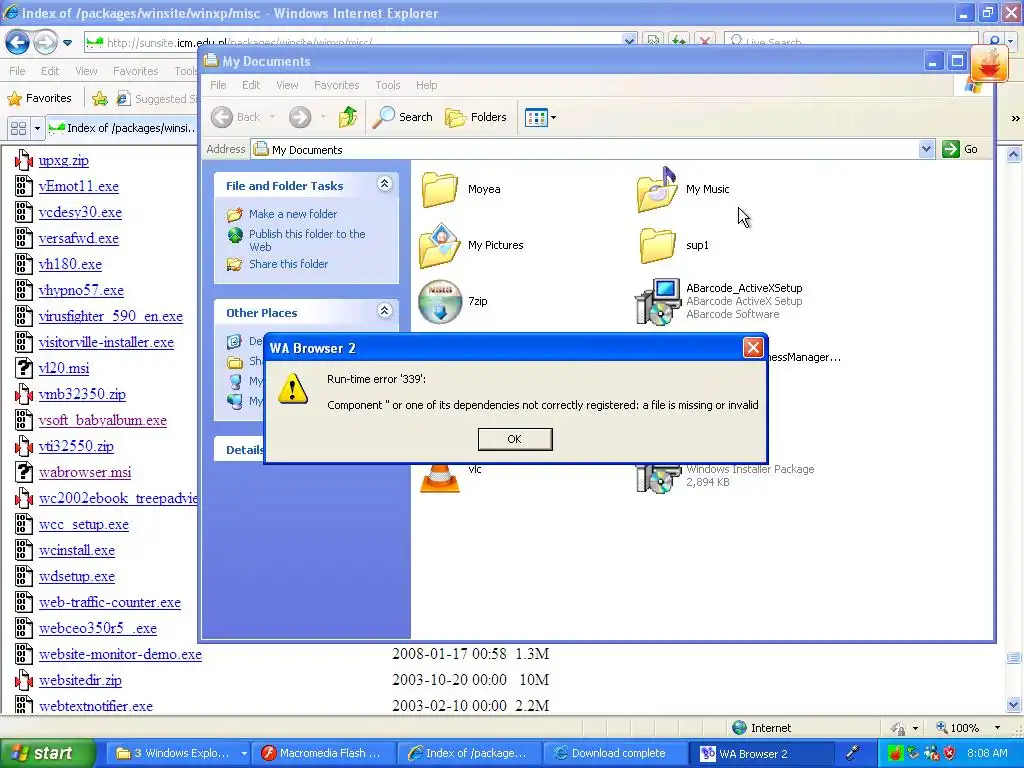This screenshot has width=1024, height=768.
Task: Click the exe icon beside wcinstall.exe
Action: [24, 550]
